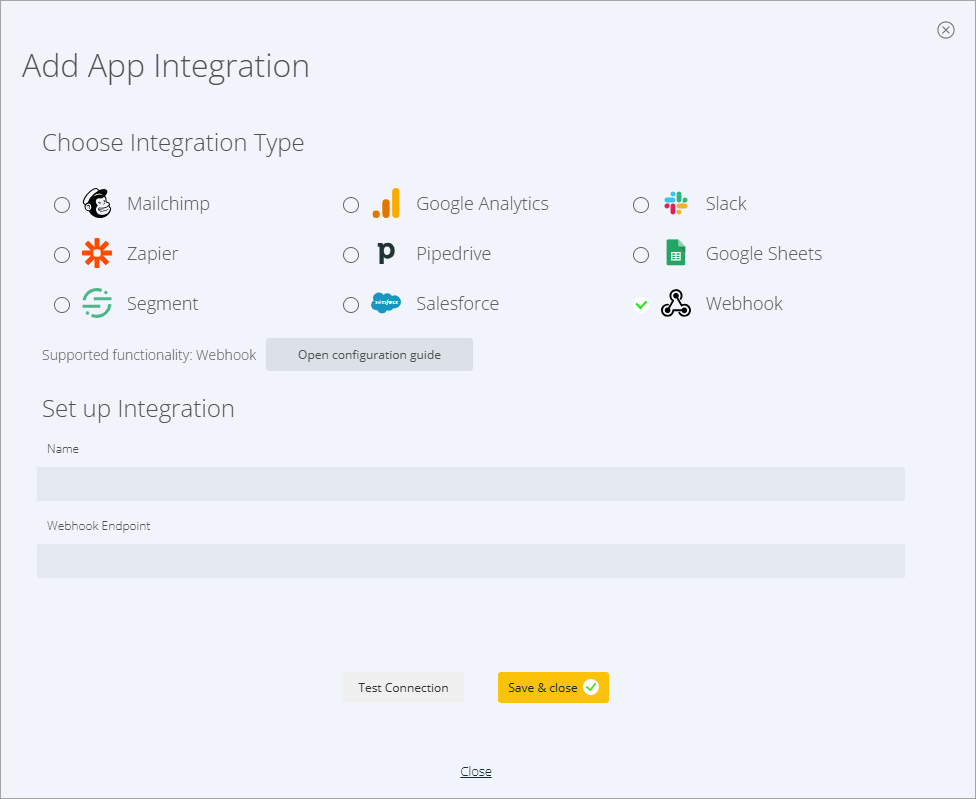Click the Webhook logo icon
The height and width of the screenshot is (799, 976).
(676, 304)
